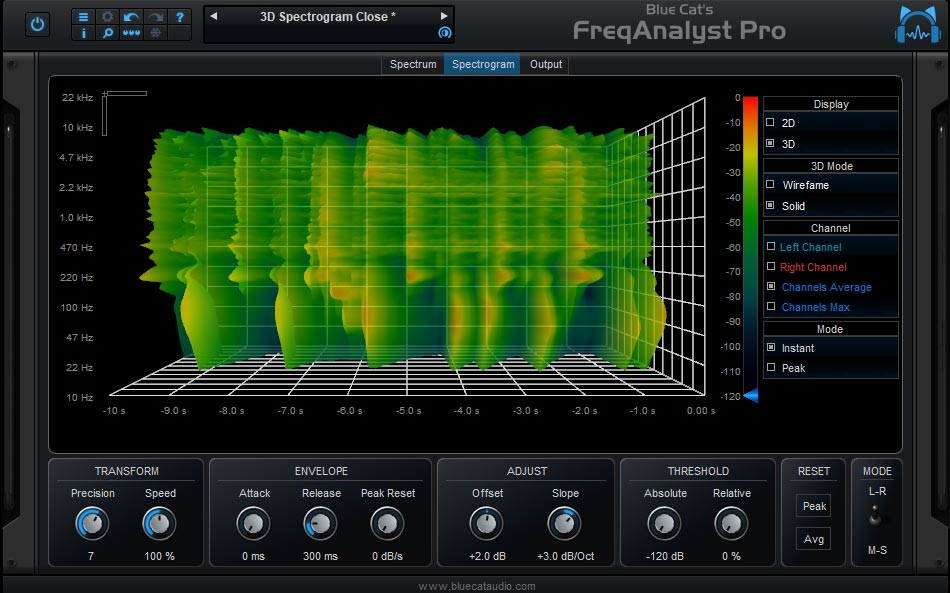Adjust the Offset knob in Adjust section

486,524
